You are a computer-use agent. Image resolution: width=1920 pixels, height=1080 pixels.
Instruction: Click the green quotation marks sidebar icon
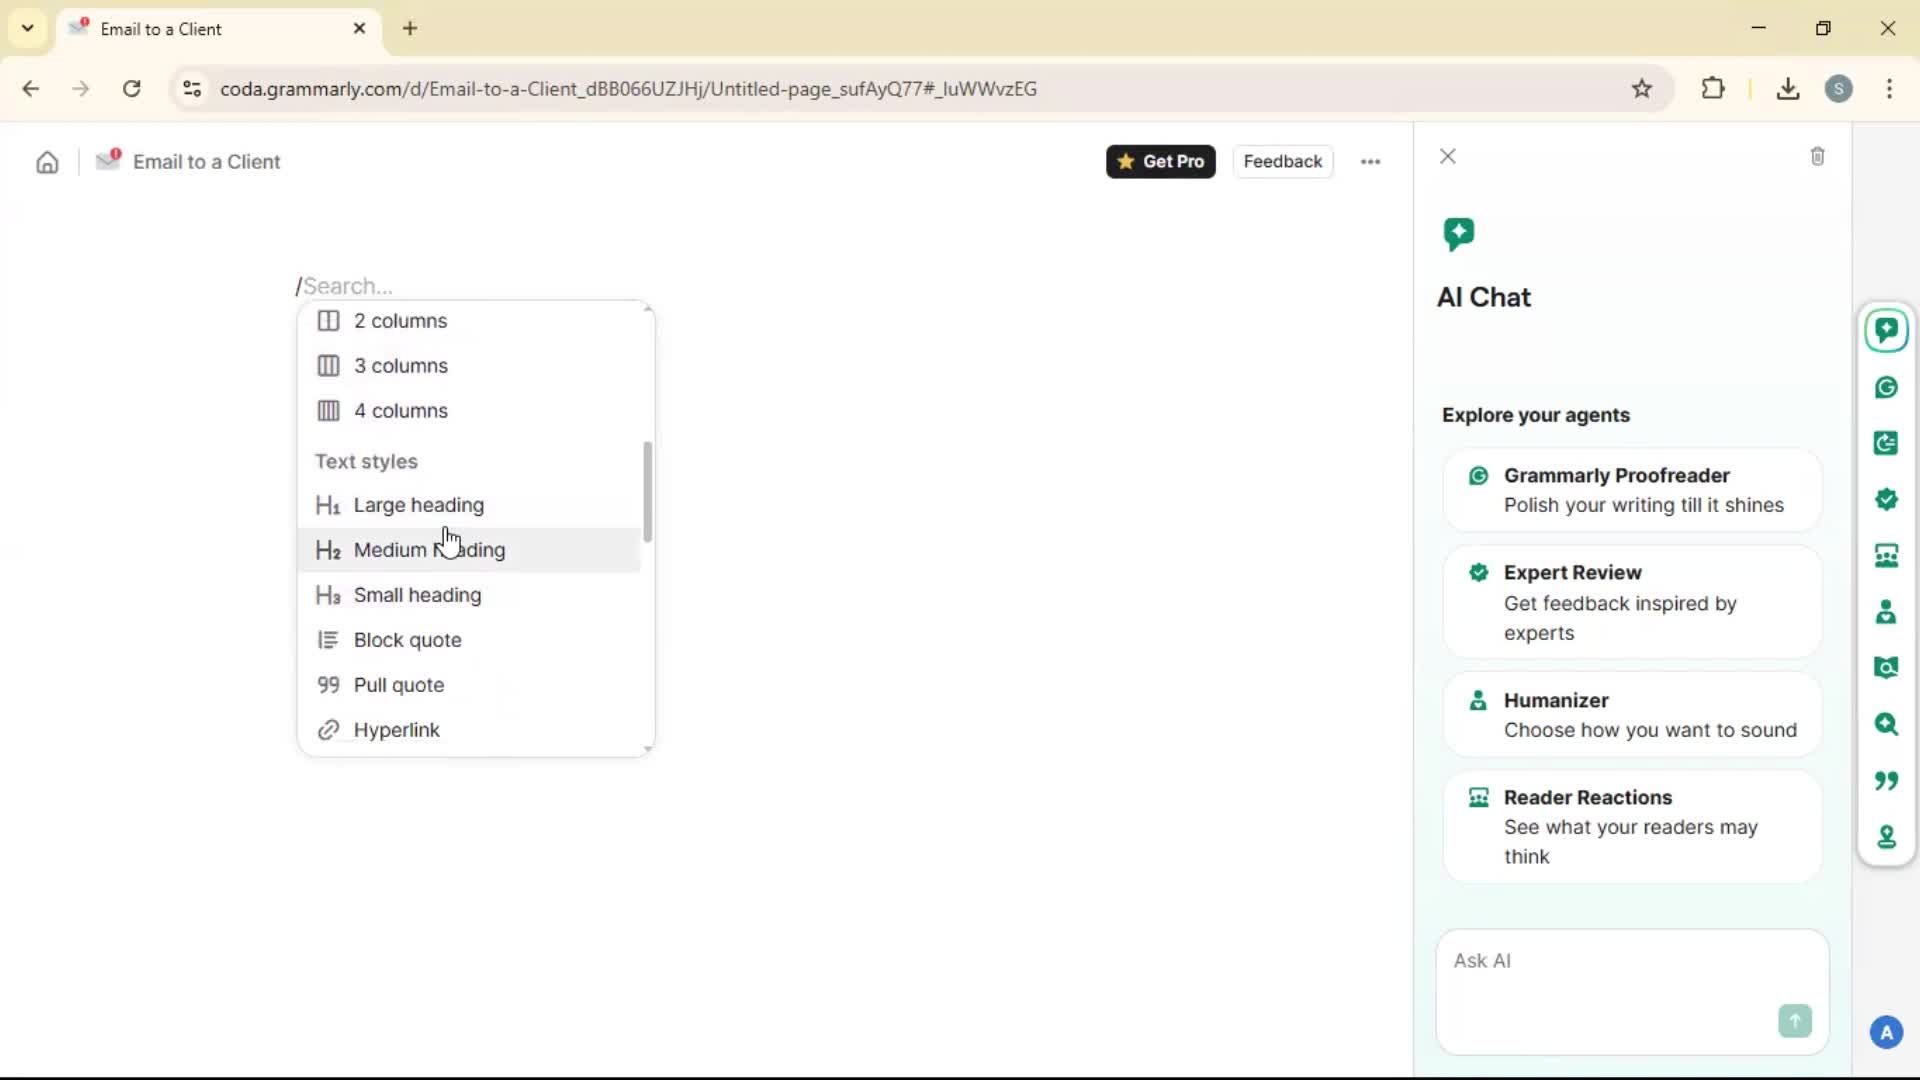coord(1886,780)
